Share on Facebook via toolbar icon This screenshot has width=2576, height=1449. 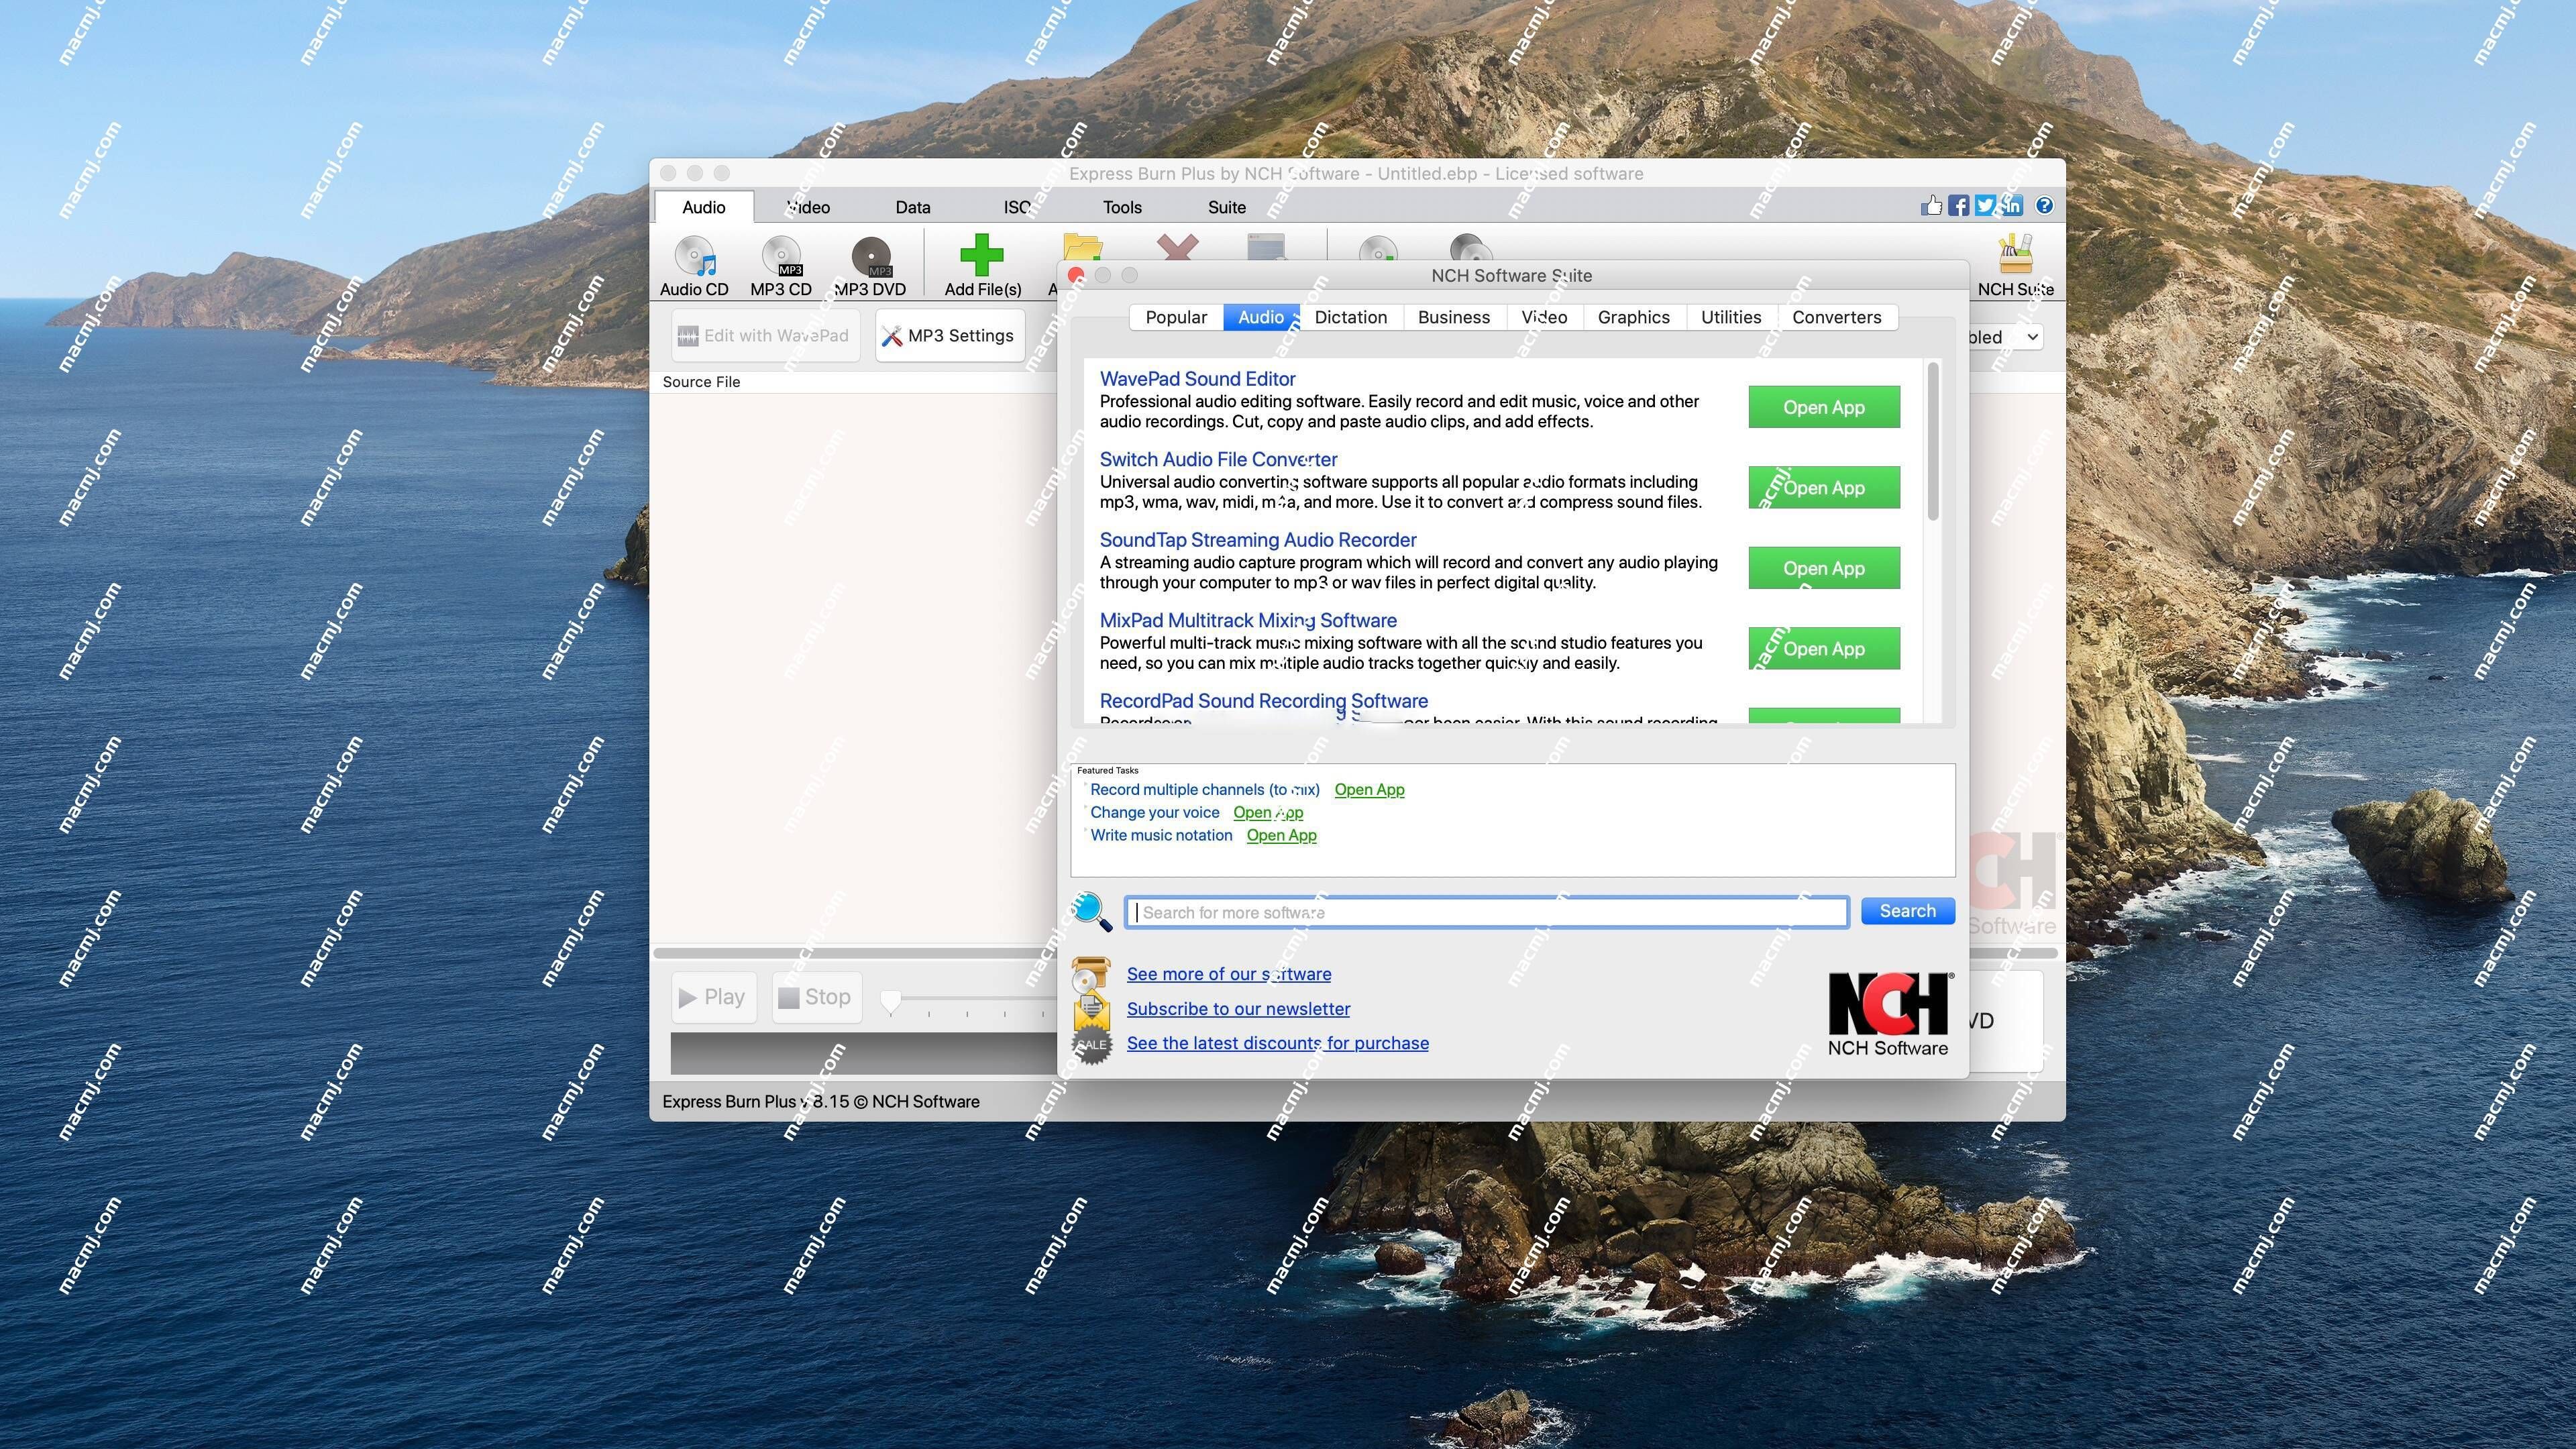(x=1958, y=206)
